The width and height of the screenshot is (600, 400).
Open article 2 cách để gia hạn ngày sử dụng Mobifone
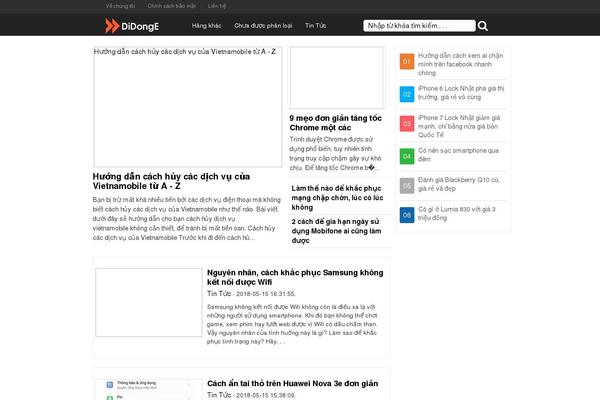tap(336, 231)
